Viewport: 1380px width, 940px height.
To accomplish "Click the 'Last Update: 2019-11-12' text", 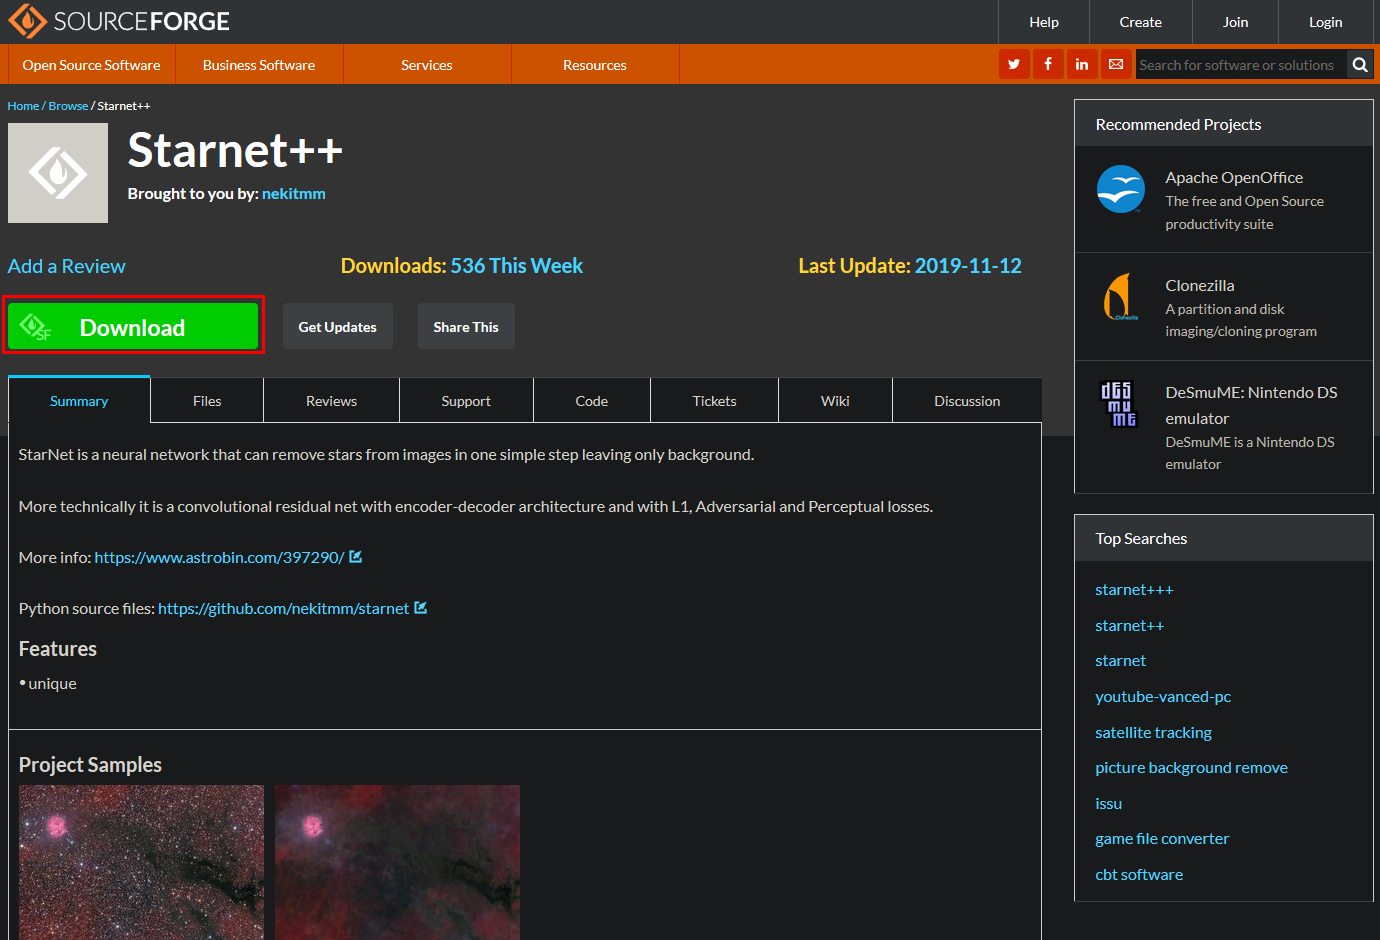I will [x=910, y=266].
